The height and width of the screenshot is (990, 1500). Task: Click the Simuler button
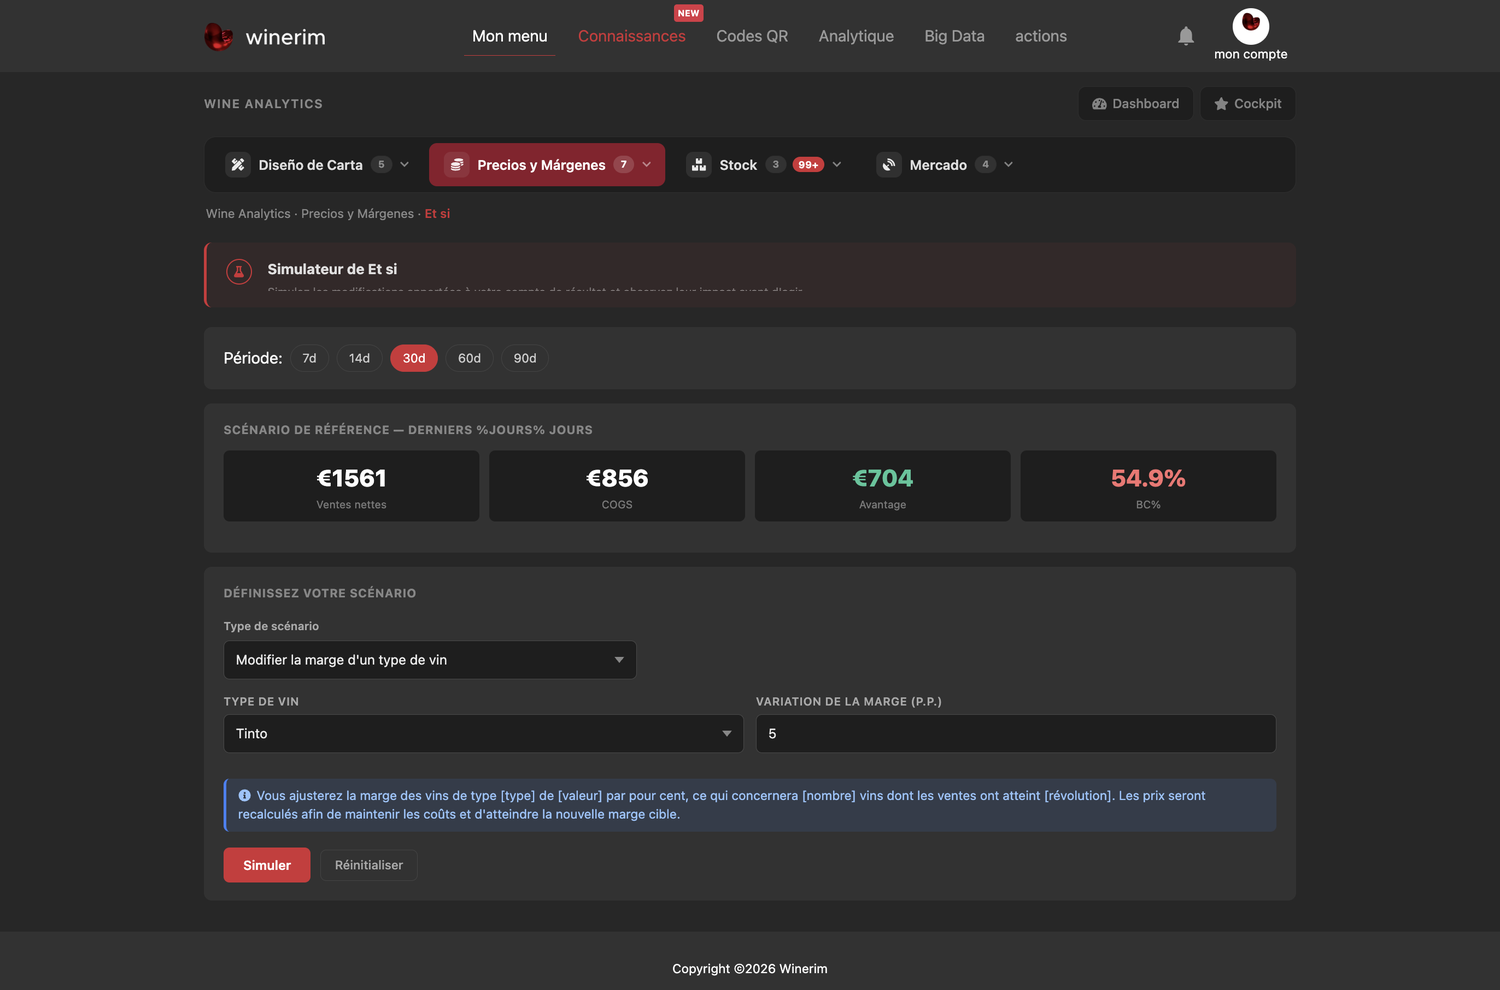[x=267, y=865]
